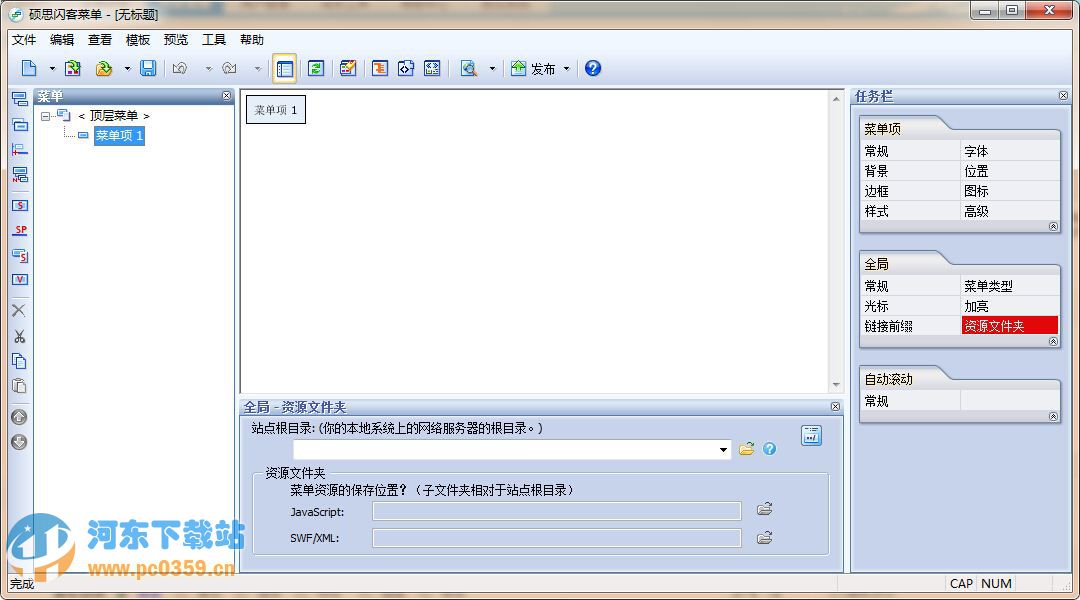Cut the selected menu item
1080x600 pixels.
point(20,337)
